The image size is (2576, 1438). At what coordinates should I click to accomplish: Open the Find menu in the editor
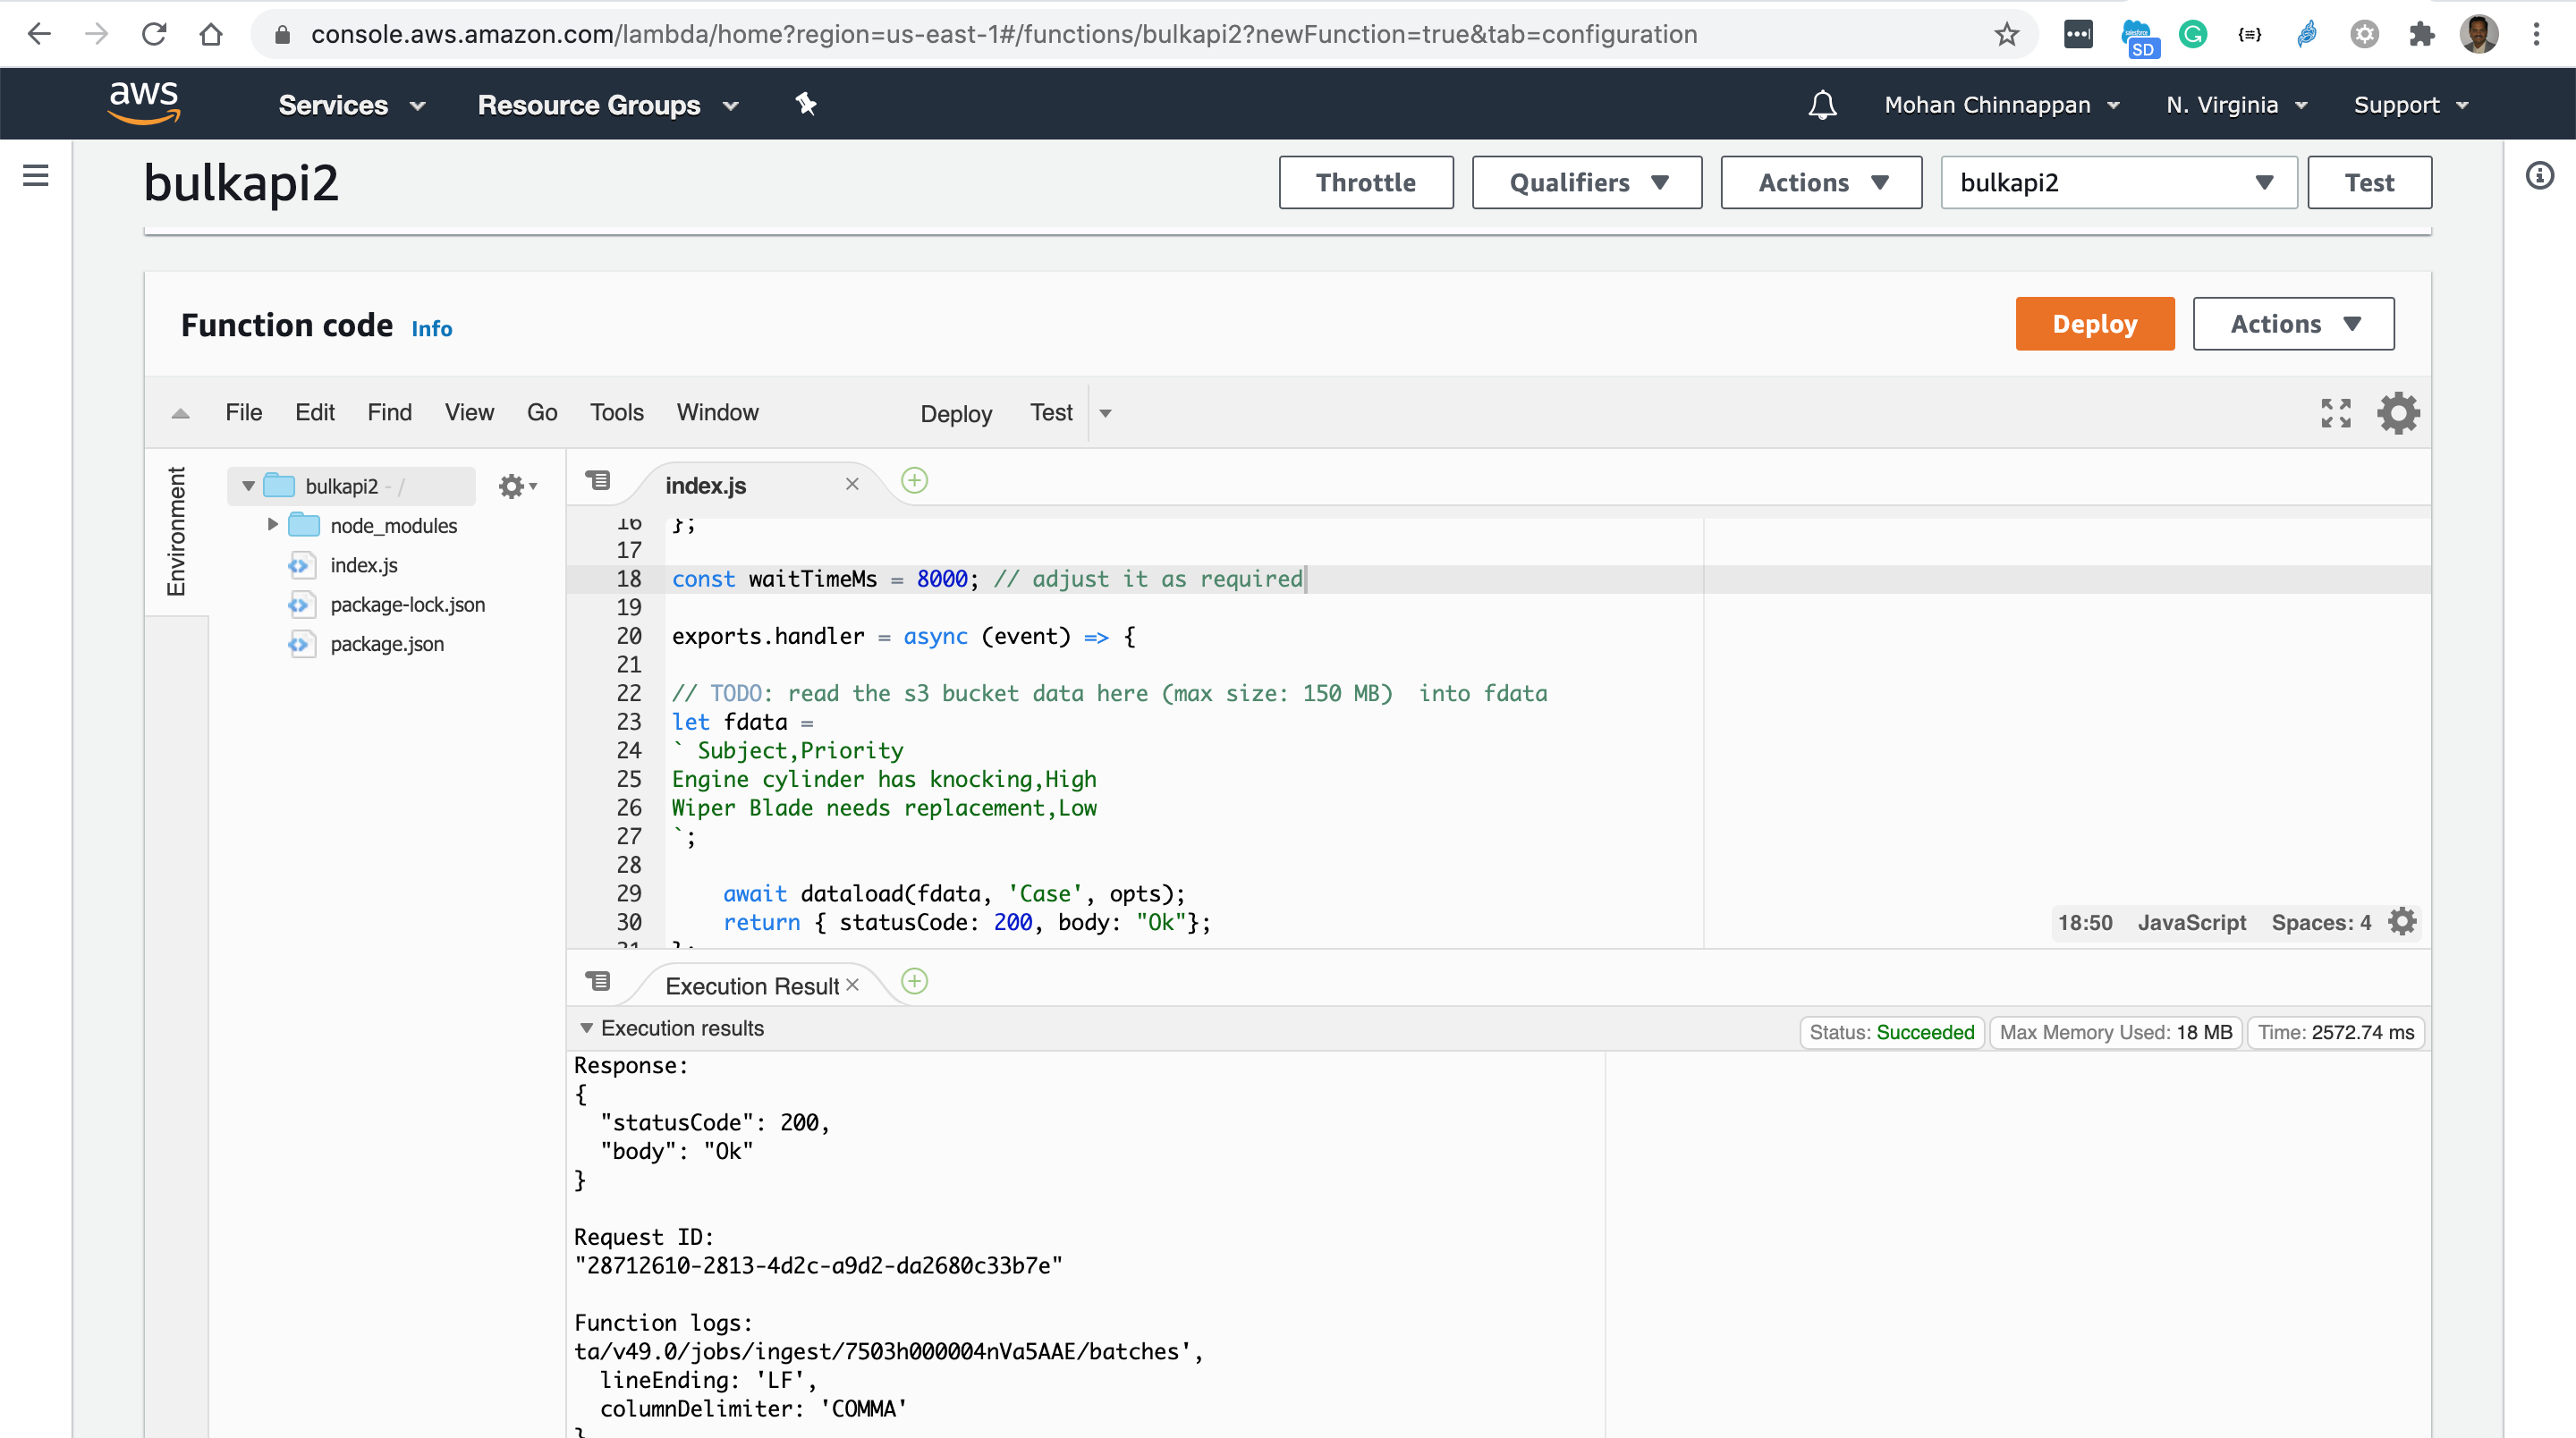coord(389,412)
